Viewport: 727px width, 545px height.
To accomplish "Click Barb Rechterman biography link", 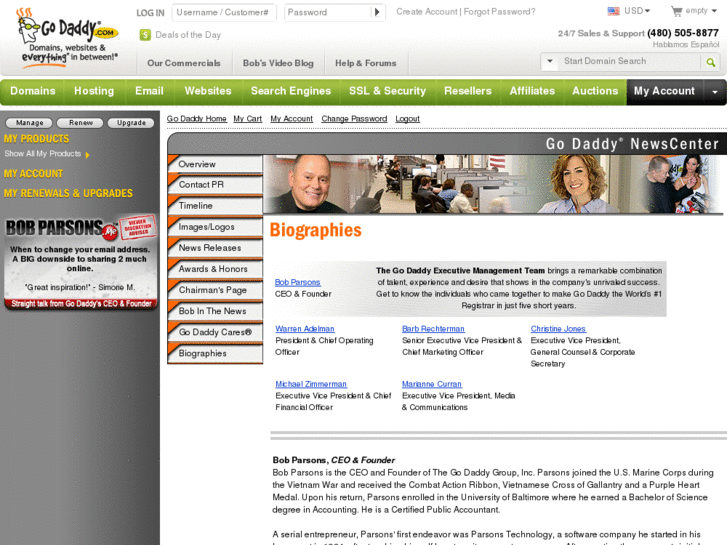I will [433, 328].
